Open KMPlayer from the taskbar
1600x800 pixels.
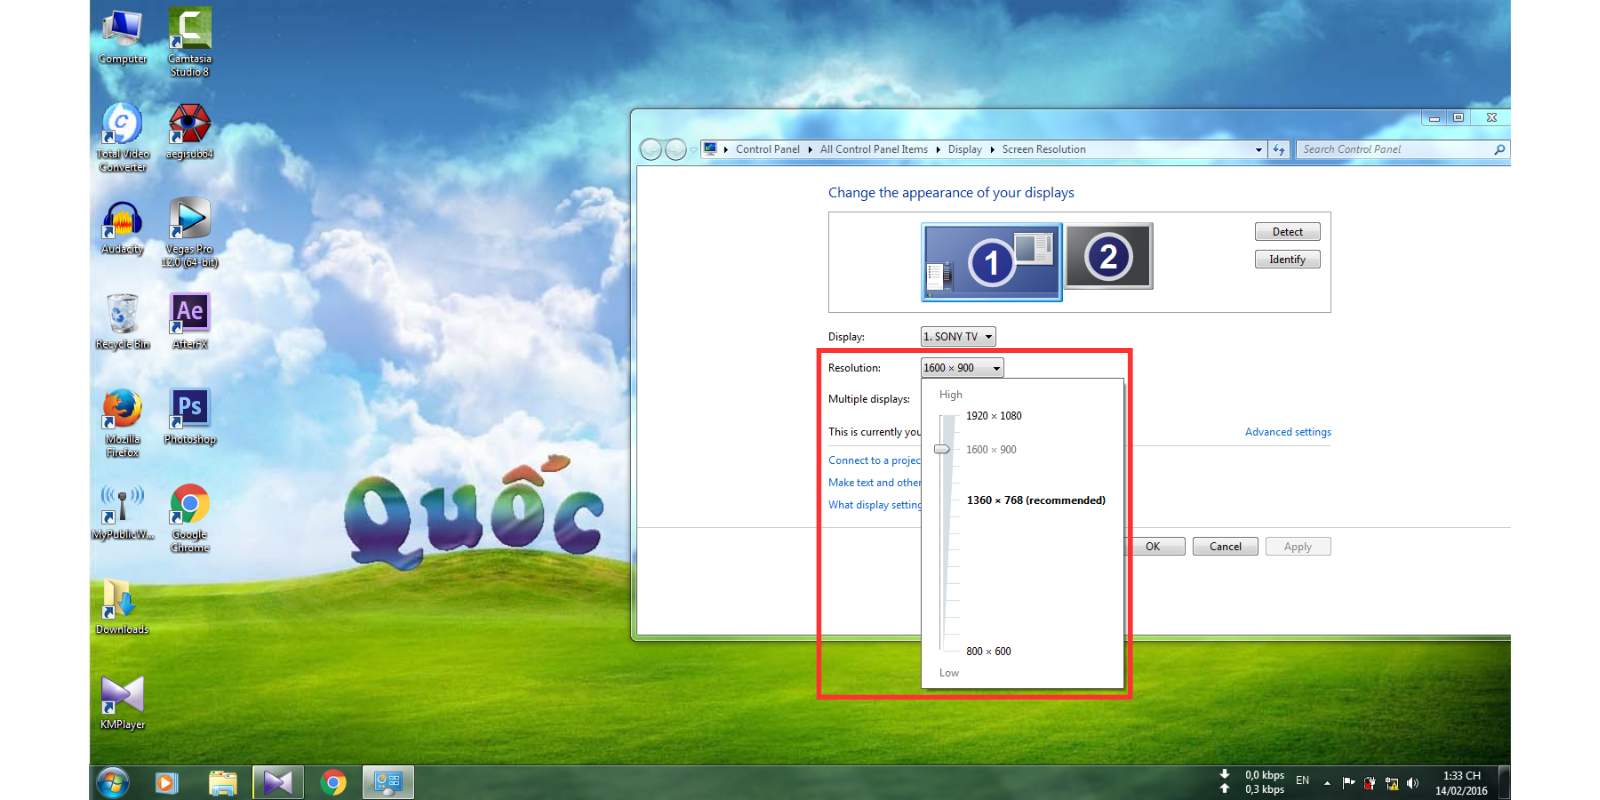(x=277, y=783)
